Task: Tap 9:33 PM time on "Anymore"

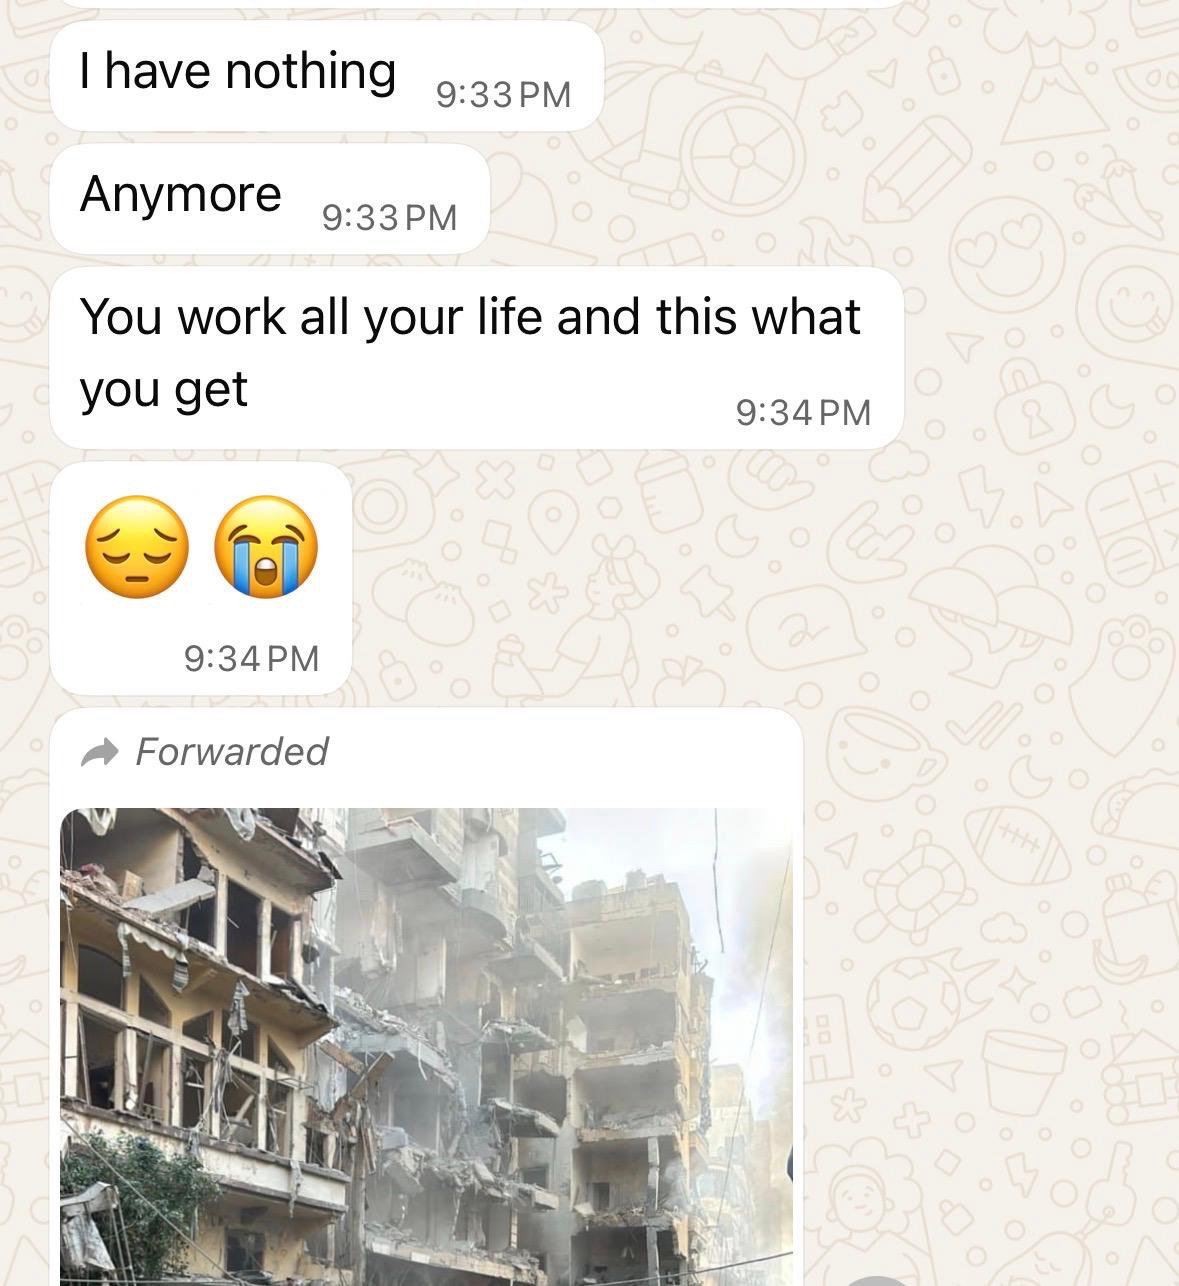Action: (389, 217)
